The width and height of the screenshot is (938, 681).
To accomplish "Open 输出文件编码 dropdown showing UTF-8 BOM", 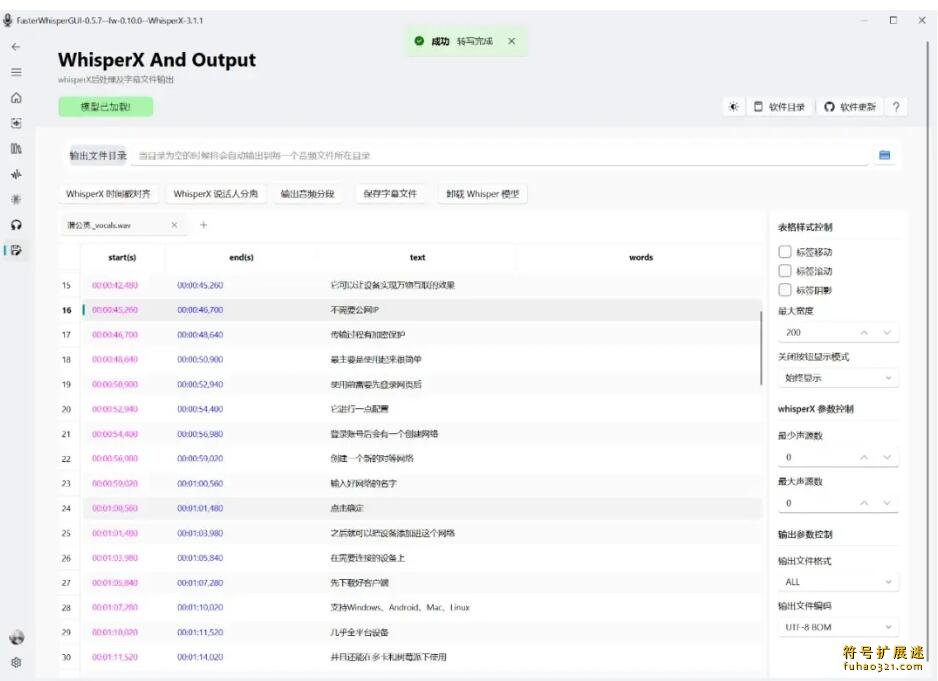I will coord(838,627).
